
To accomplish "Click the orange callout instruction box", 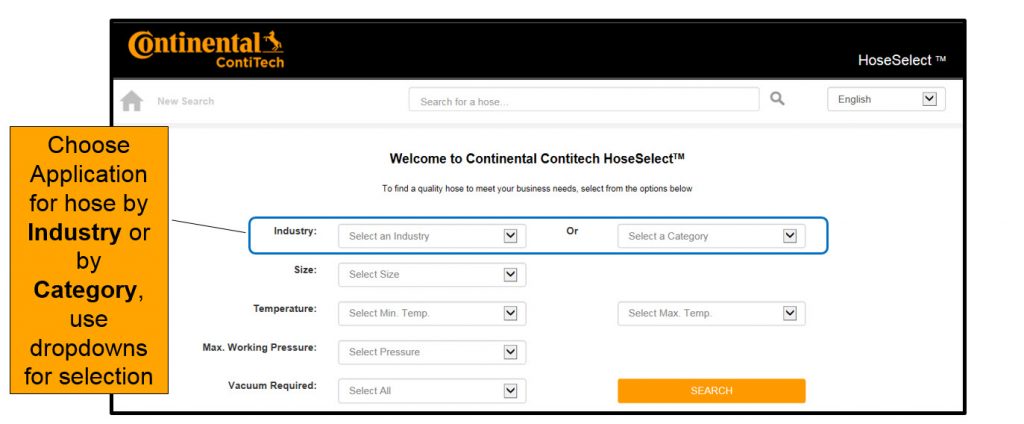I will pyautogui.click(x=89, y=260).
